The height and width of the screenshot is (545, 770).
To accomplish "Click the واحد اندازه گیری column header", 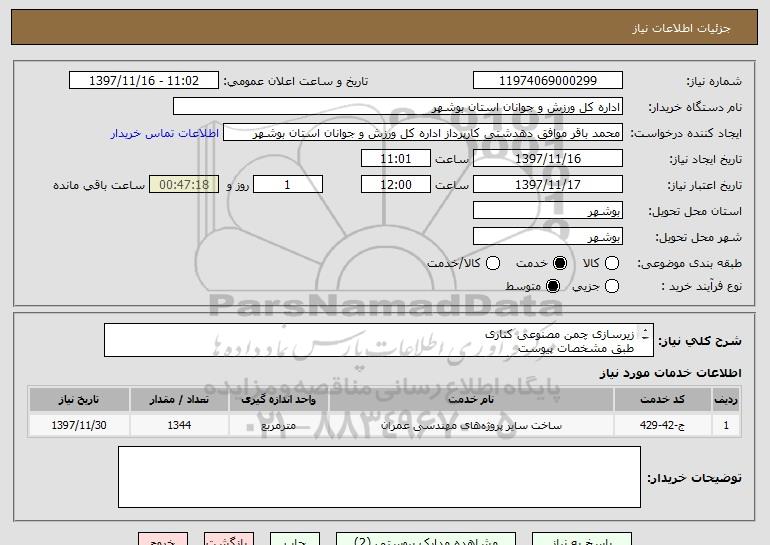I will coord(278,400).
